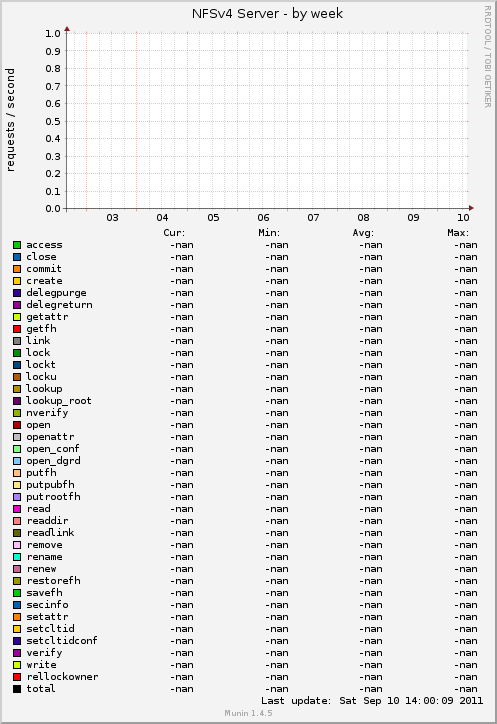Click the black swatch beside total
This screenshot has height=724, width=497.
point(17,689)
